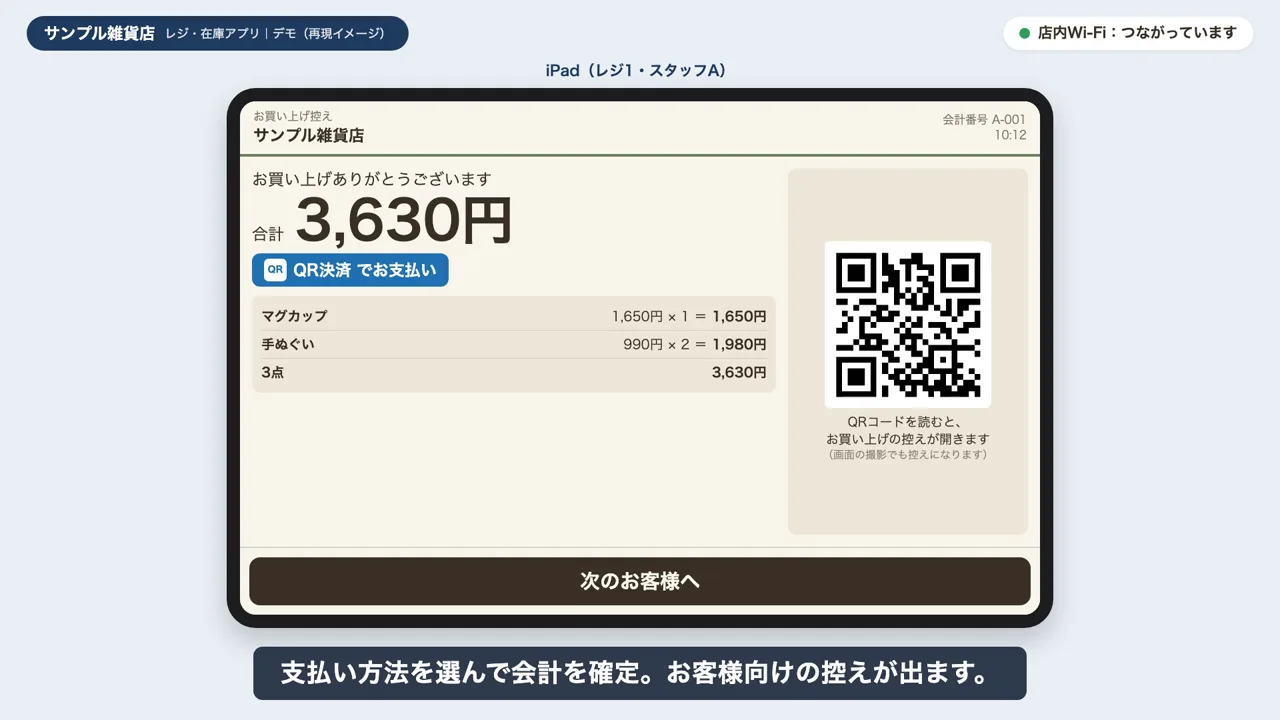Click the お買い上げありがとうございます message

tap(372, 179)
